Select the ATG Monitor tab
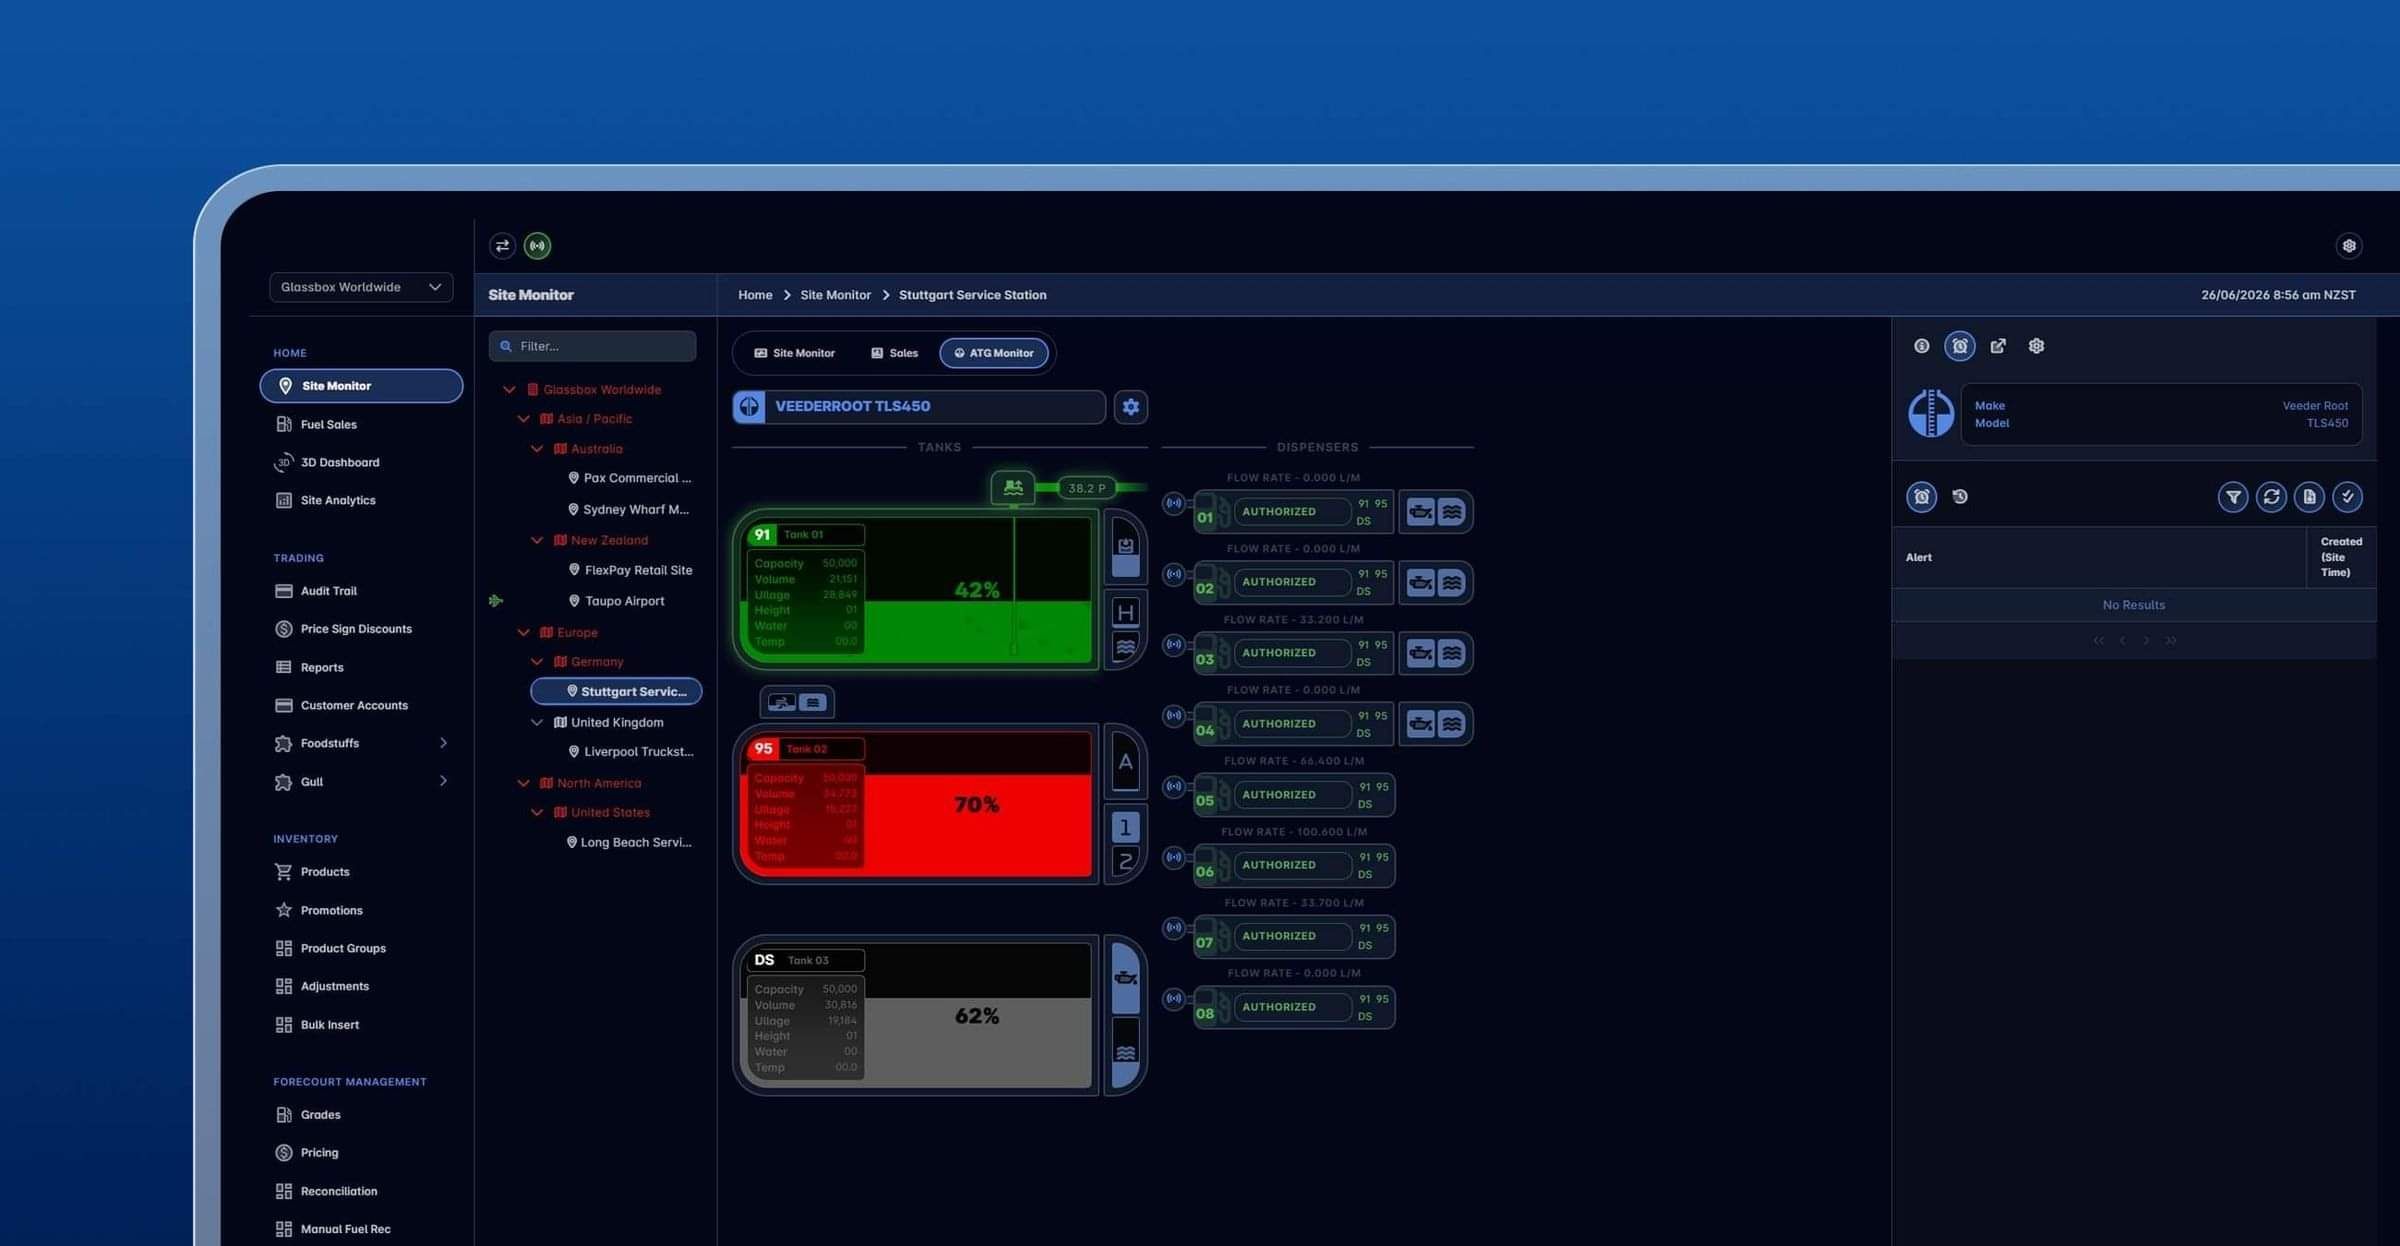The width and height of the screenshot is (2400, 1246). 993,353
